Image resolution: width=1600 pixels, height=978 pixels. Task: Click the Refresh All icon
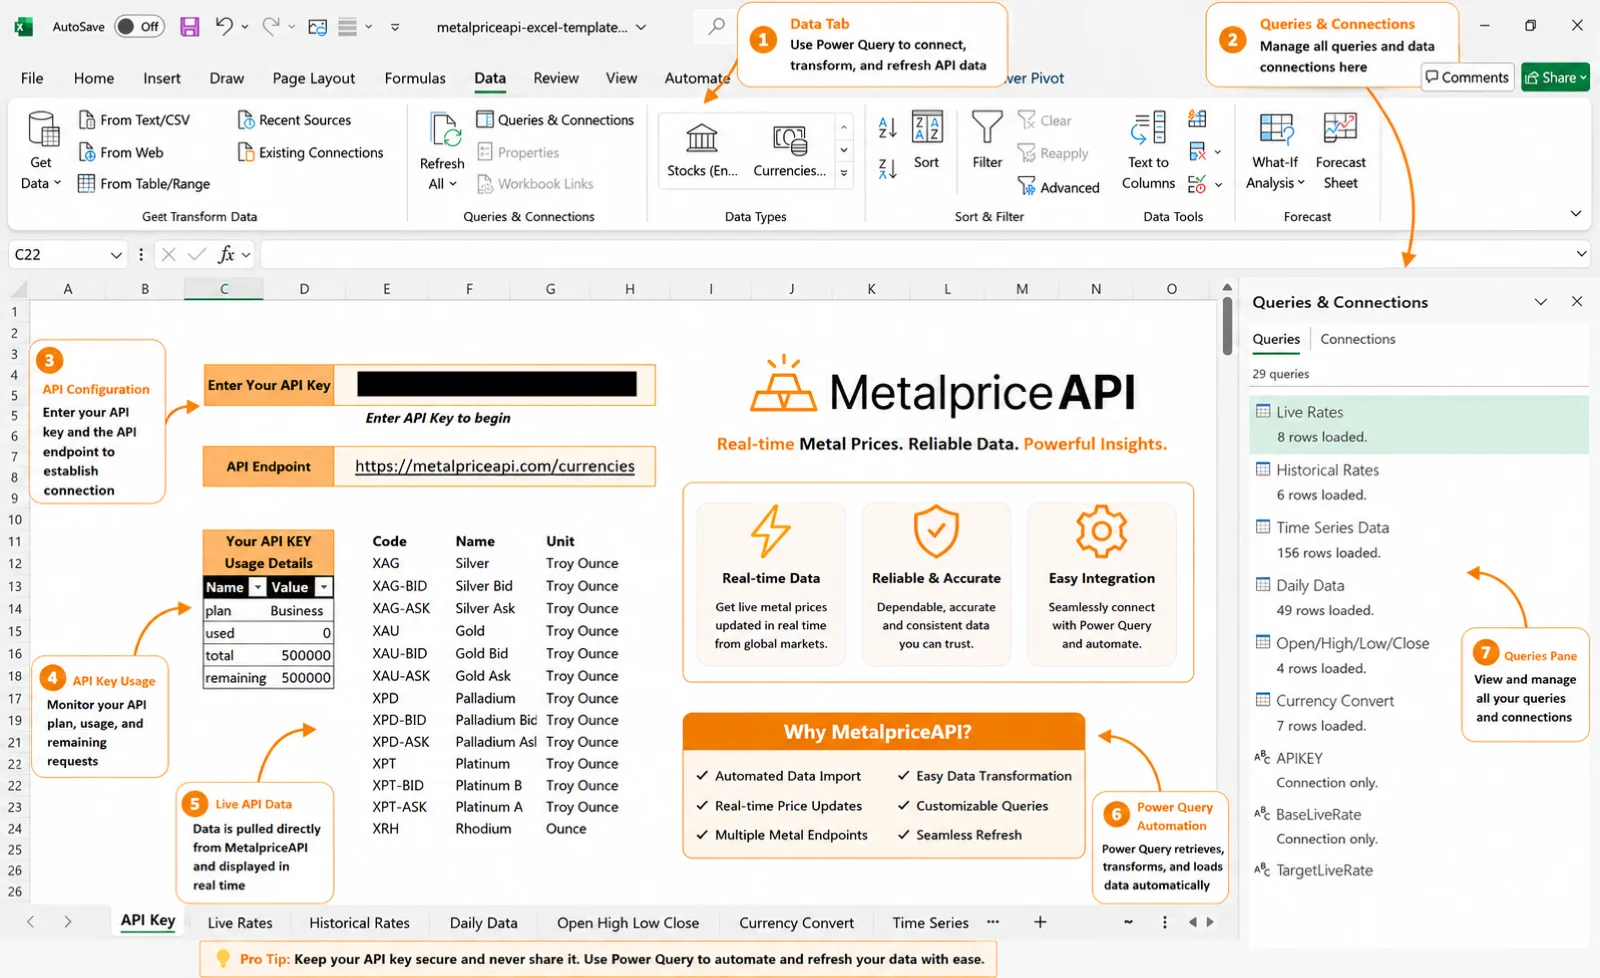click(x=444, y=131)
